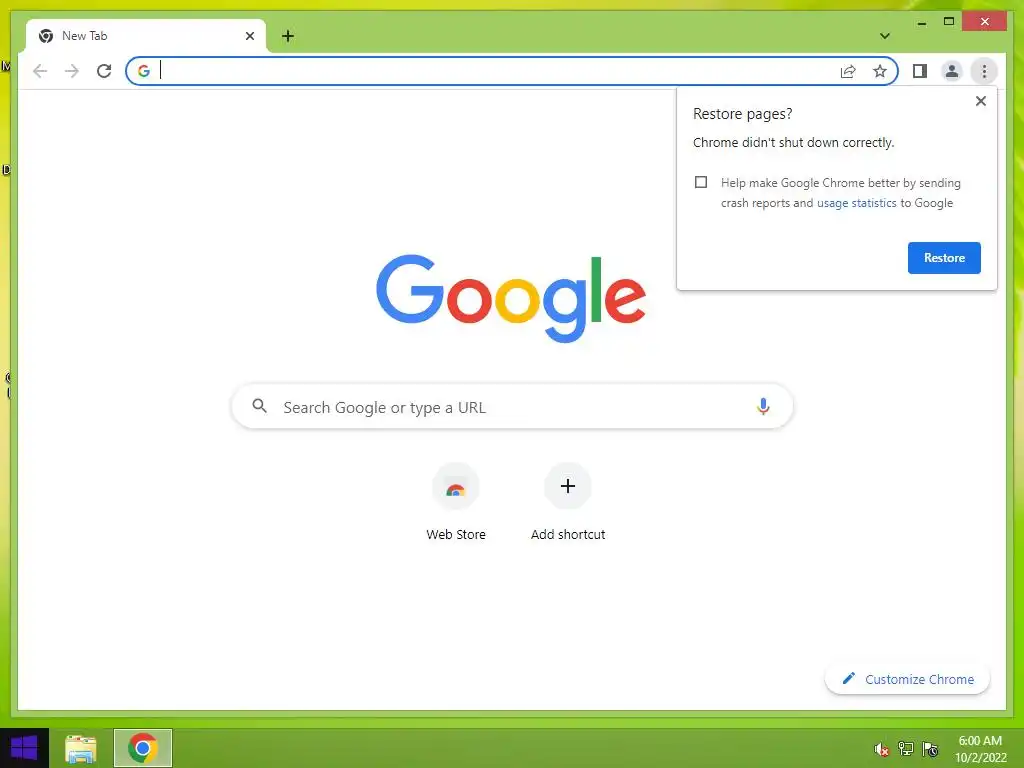This screenshot has width=1024, height=768.
Task: Click the muted volume tray icon
Action: pyautogui.click(x=881, y=749)
